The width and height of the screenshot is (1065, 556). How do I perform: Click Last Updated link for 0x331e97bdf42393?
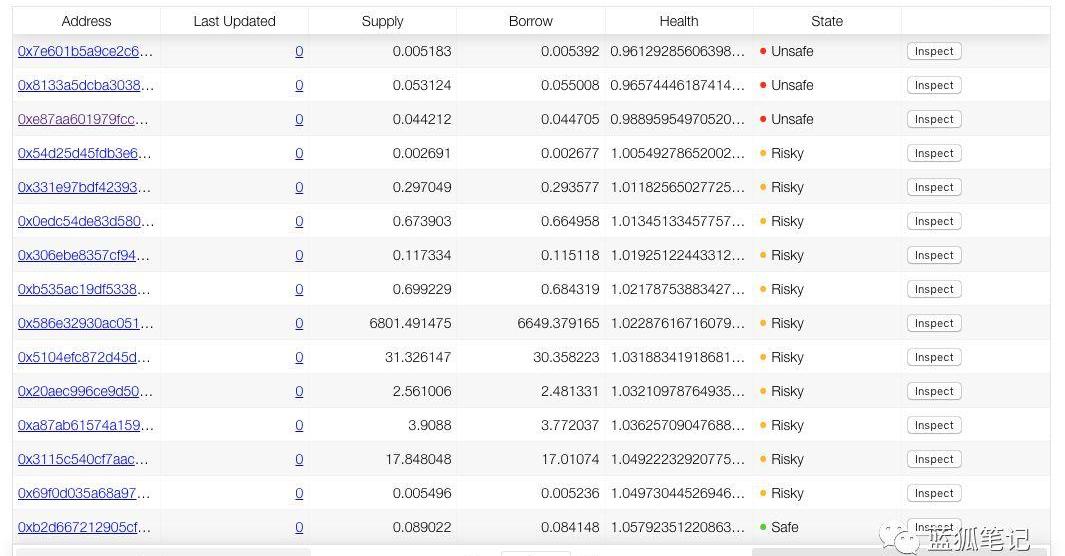coord(299,187)
